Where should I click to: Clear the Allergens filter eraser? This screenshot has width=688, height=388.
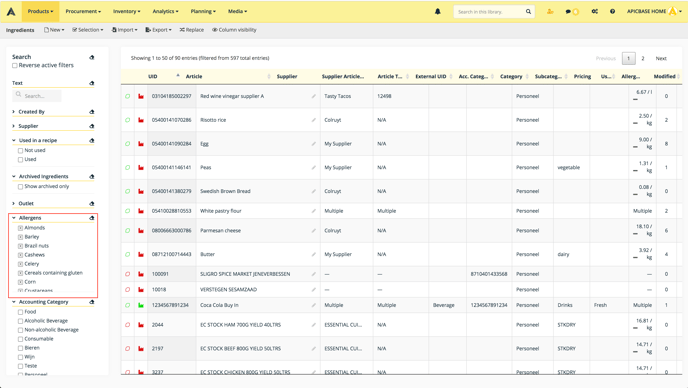pos(92,218)
